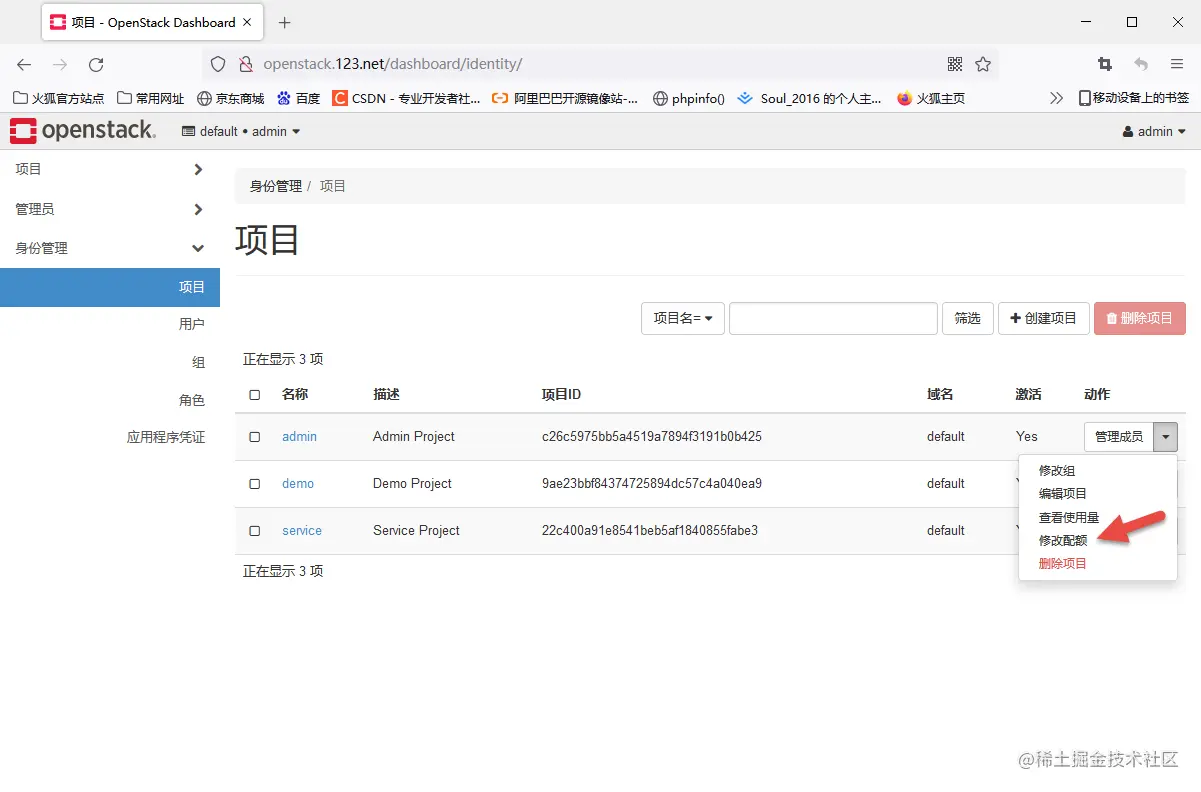
Task: Bookmark the page via the star icon
Action: pos(983,62)
